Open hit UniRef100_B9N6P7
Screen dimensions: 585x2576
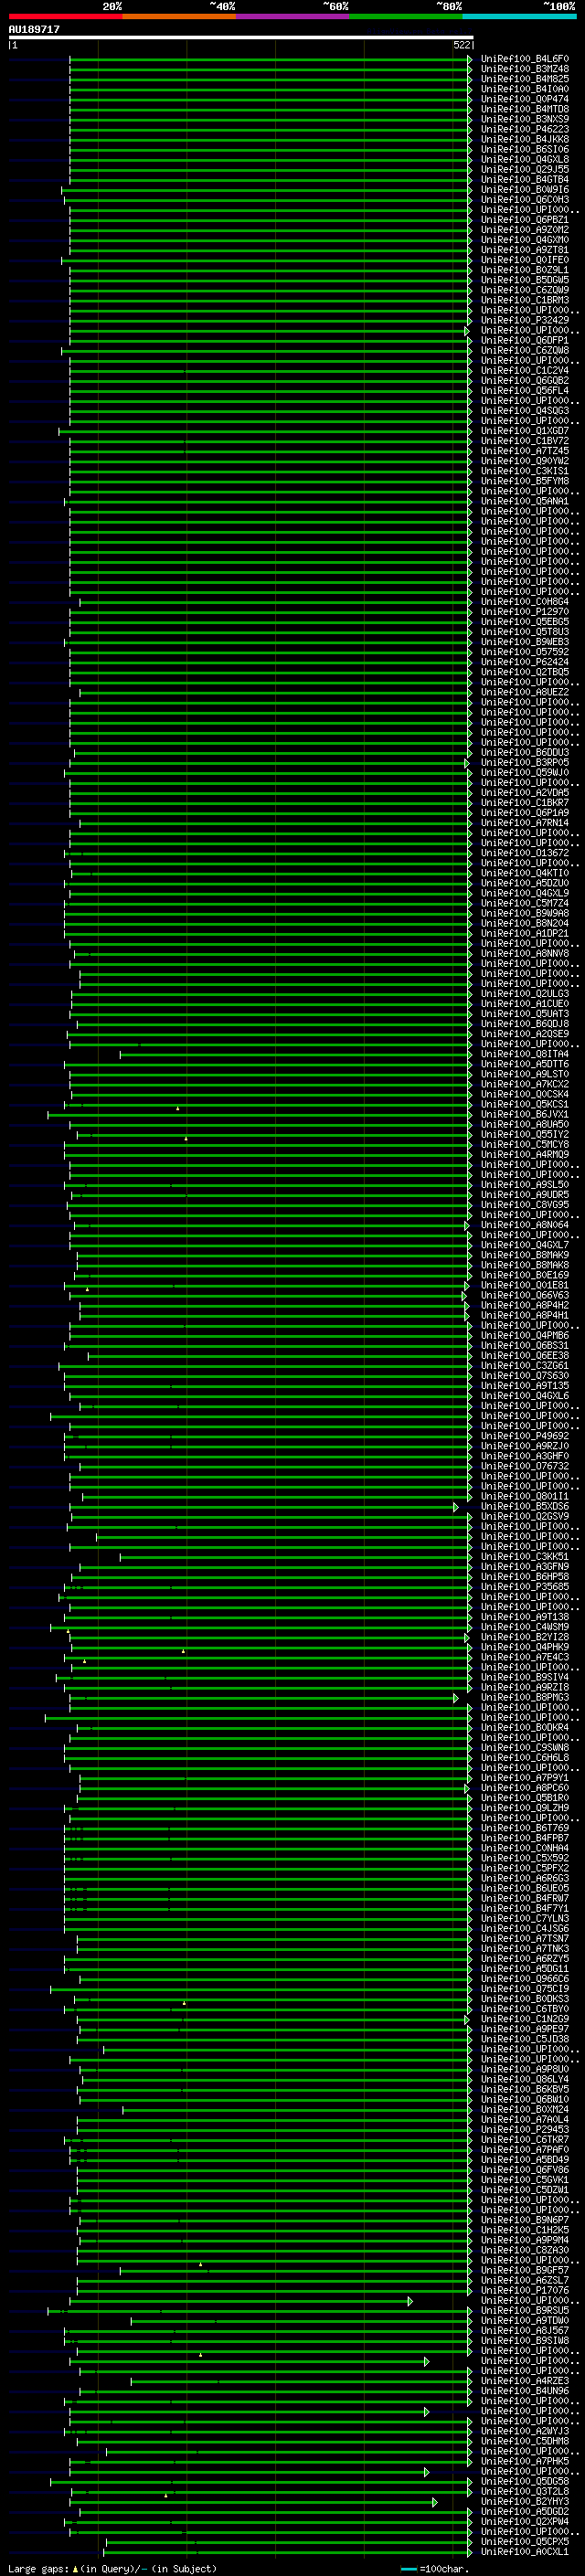coord(525,2220)
